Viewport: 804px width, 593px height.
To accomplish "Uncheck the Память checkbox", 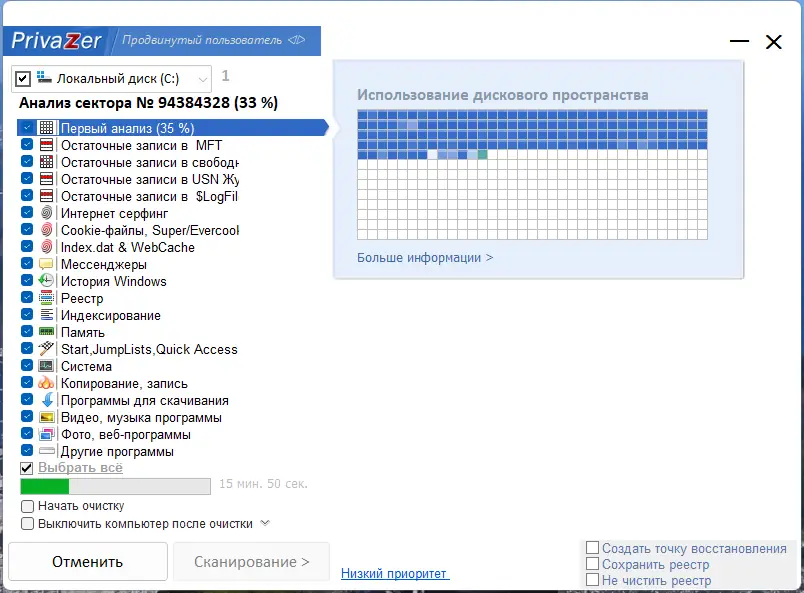I will (x=27, y=331).
